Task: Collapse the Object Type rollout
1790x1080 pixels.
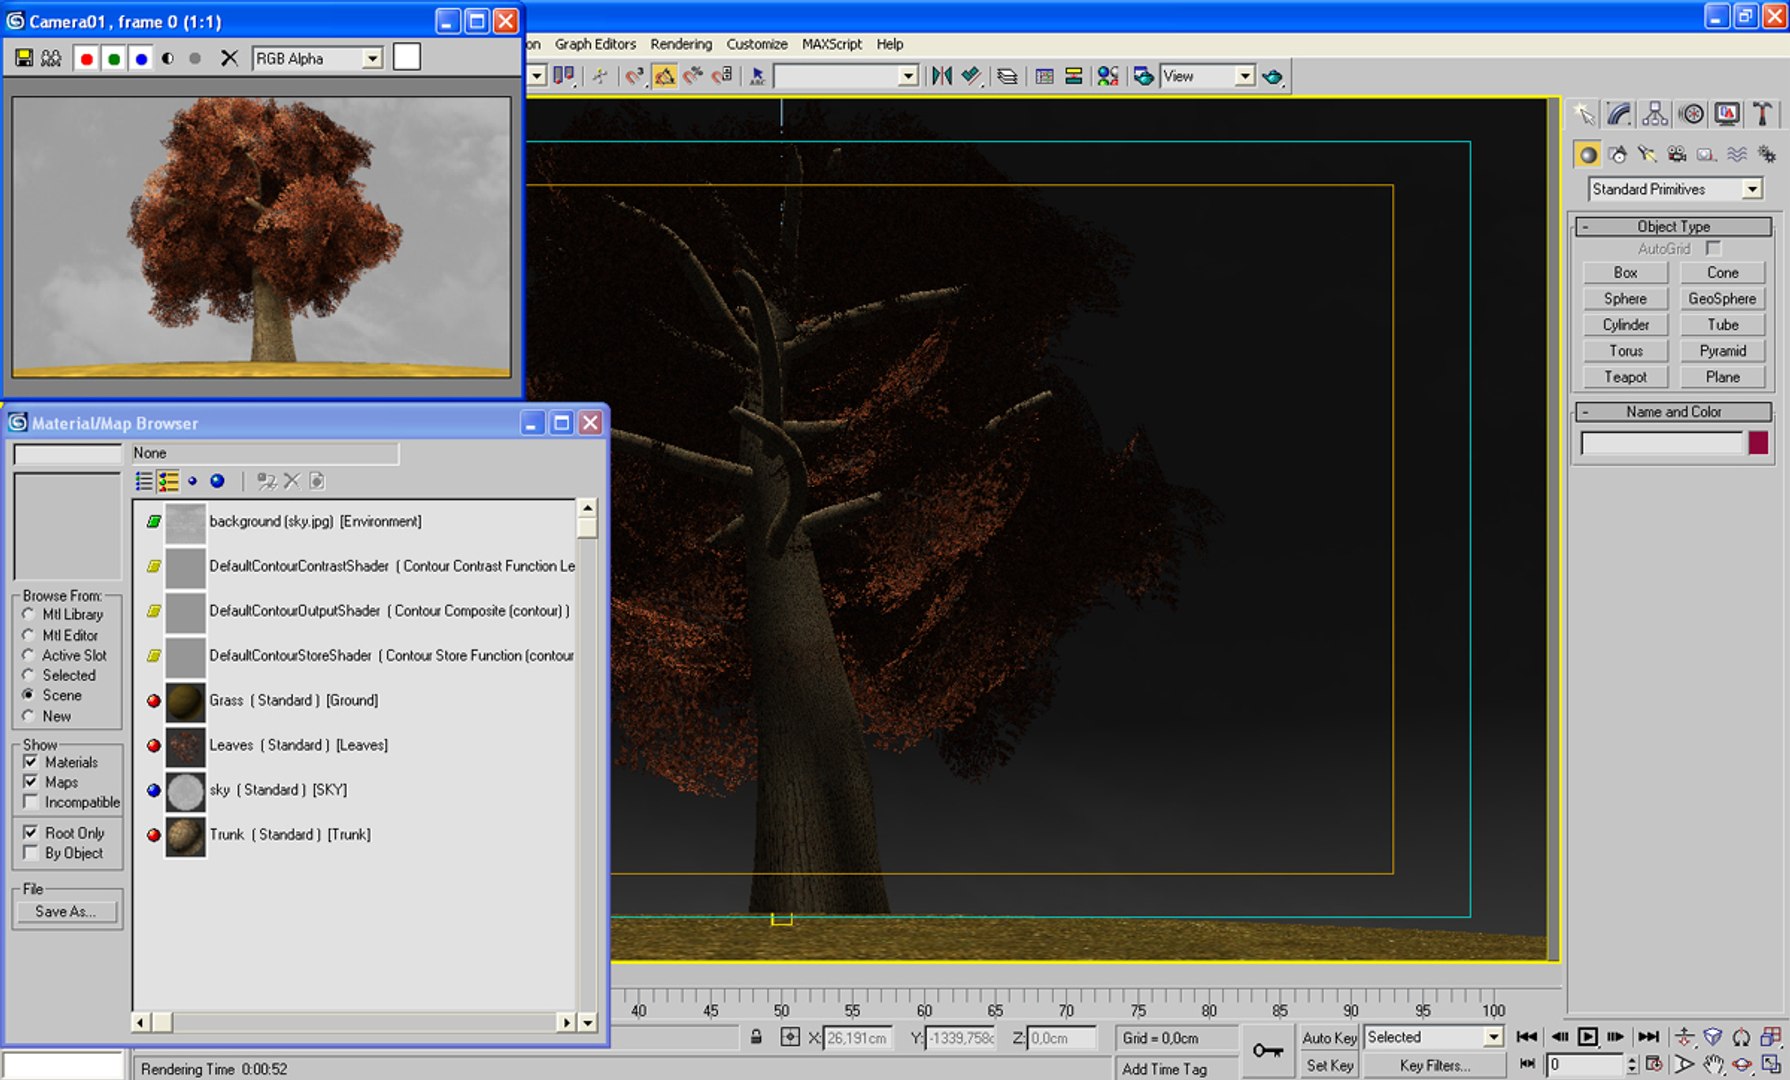Action: pyautogui.click(x=1674, y=227)
